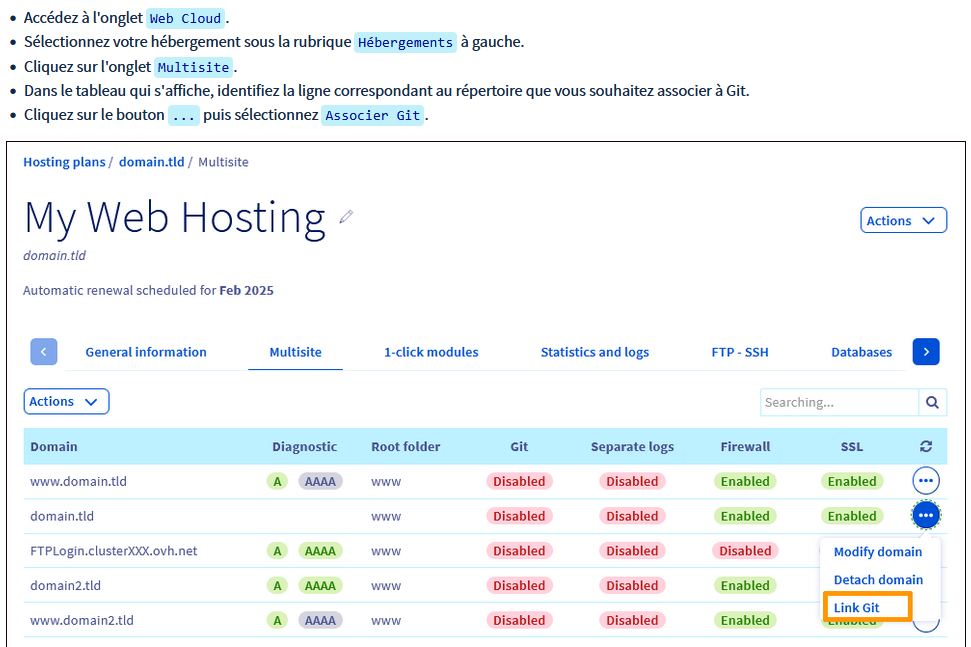Image resolution: width=971 pixels, height=647 pixels.
Task: Click Detach domain in the context menu
Action: pyautogui.click(x=877, y=580)
